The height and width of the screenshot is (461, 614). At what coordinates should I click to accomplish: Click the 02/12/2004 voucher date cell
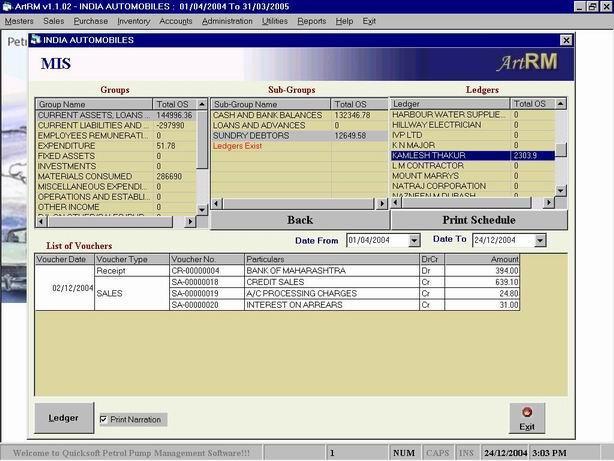tap(65, 288)
